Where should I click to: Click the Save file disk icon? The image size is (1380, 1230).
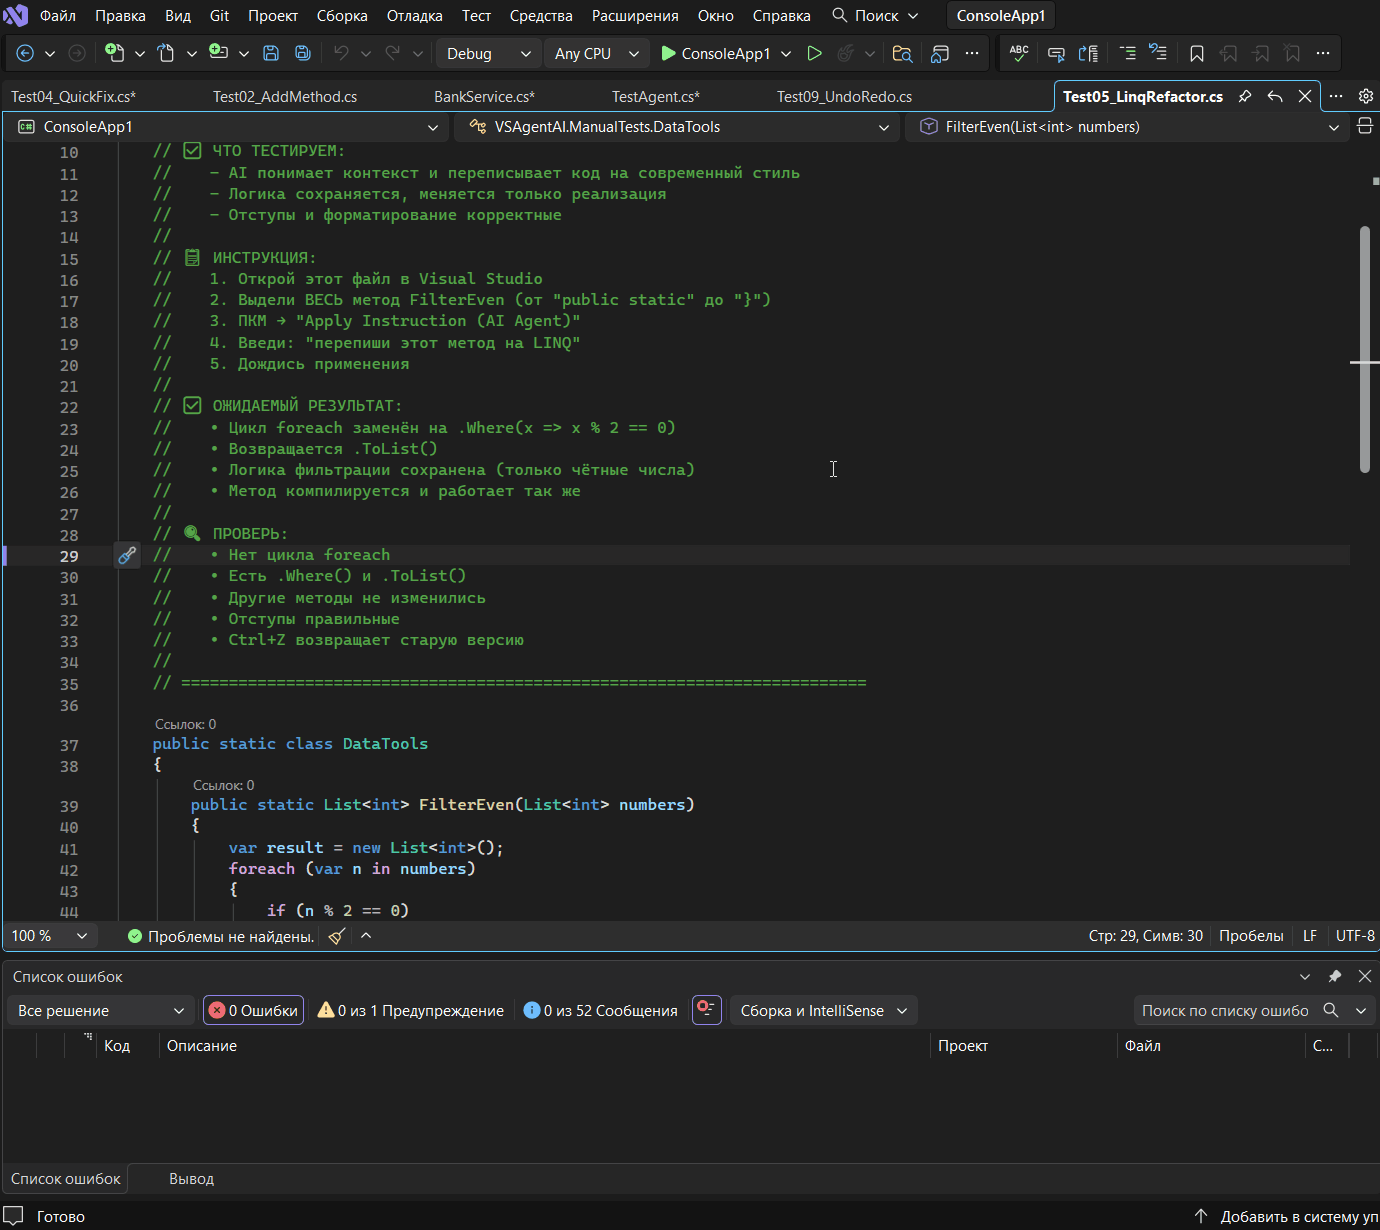[270, 53]
